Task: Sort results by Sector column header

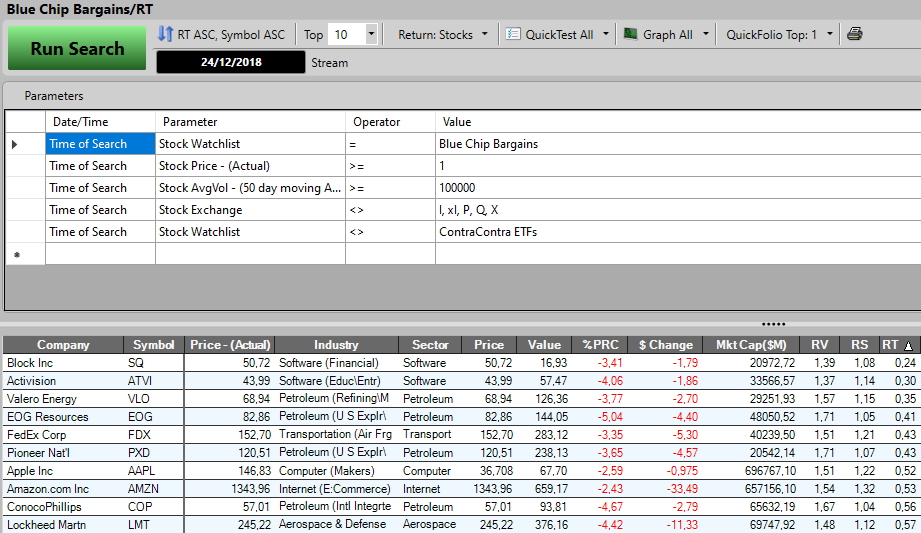Action: coord(430,345)
